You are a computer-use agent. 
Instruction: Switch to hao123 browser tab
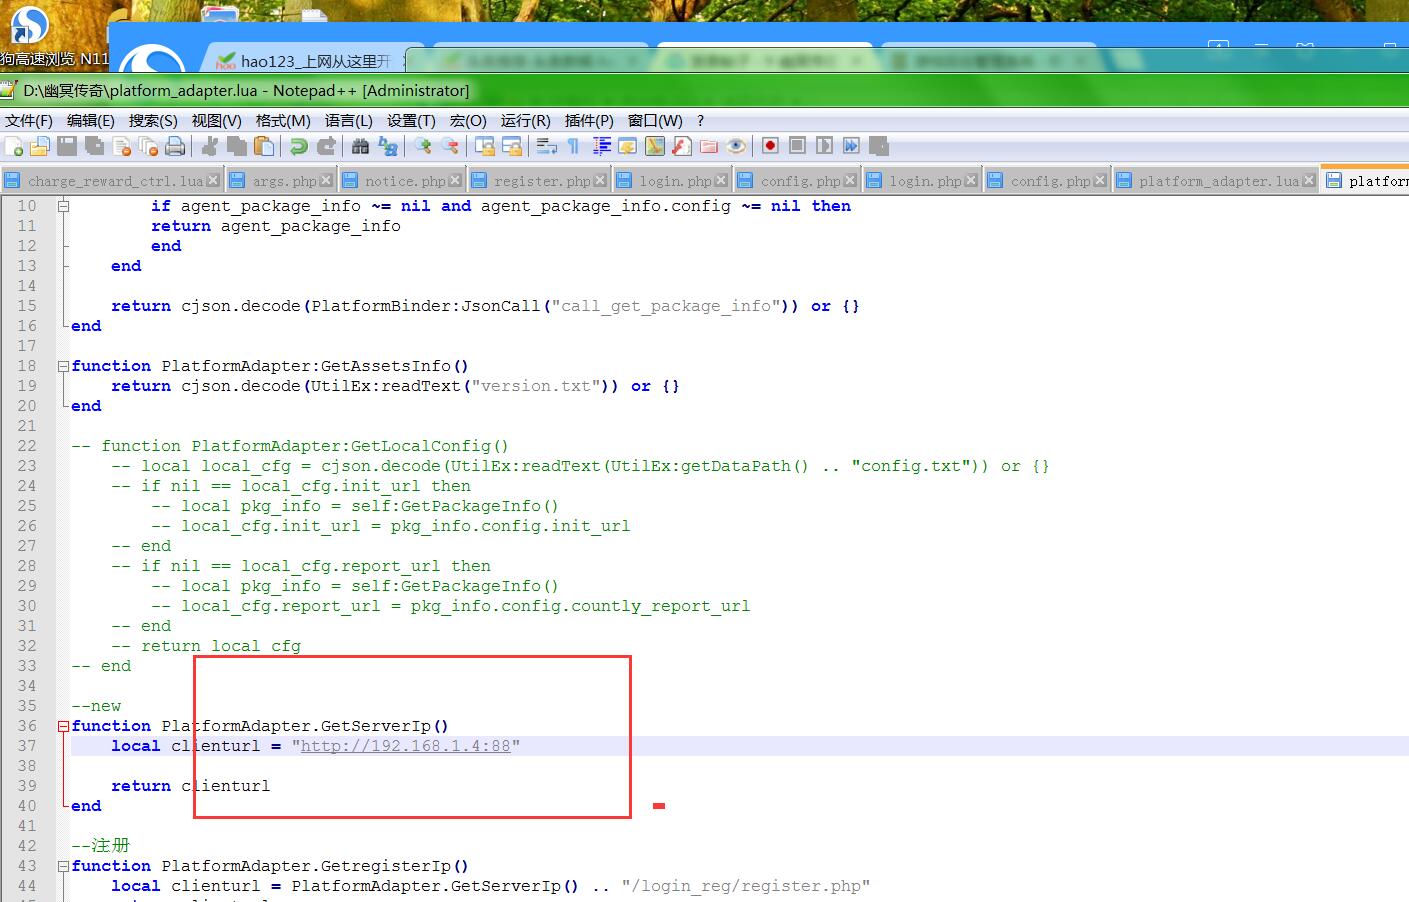coord(305,61)
